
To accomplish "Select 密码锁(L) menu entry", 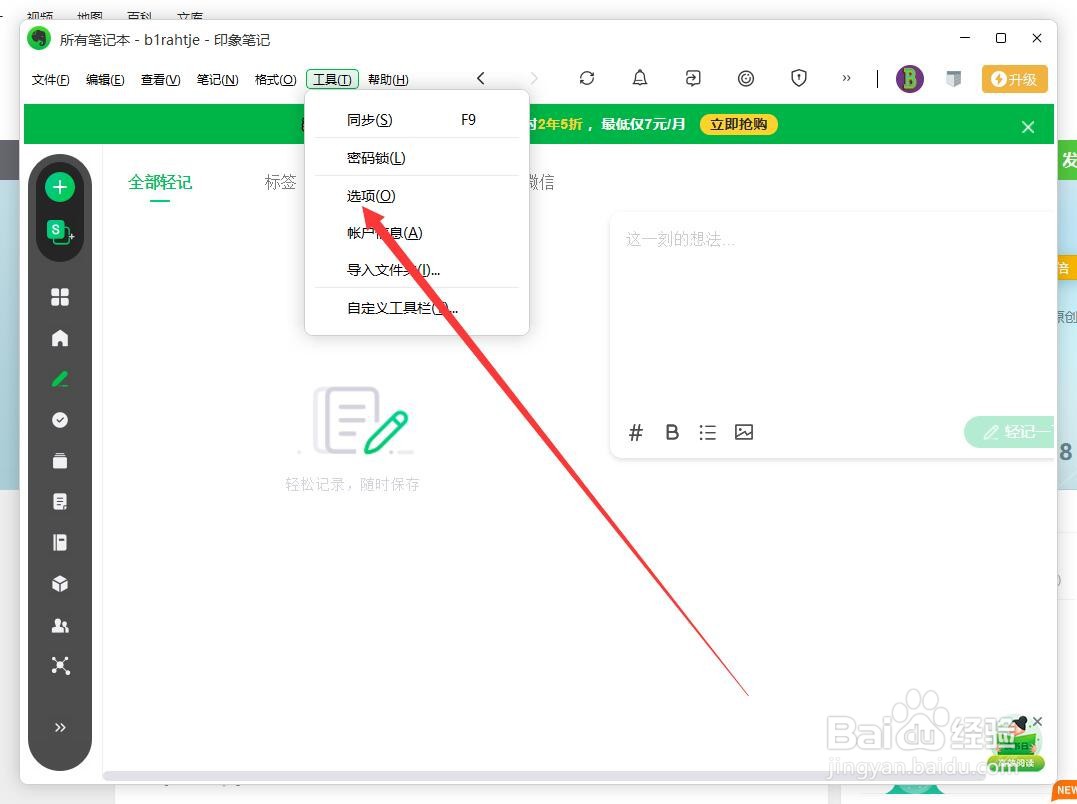I will [x=417, y=158].
